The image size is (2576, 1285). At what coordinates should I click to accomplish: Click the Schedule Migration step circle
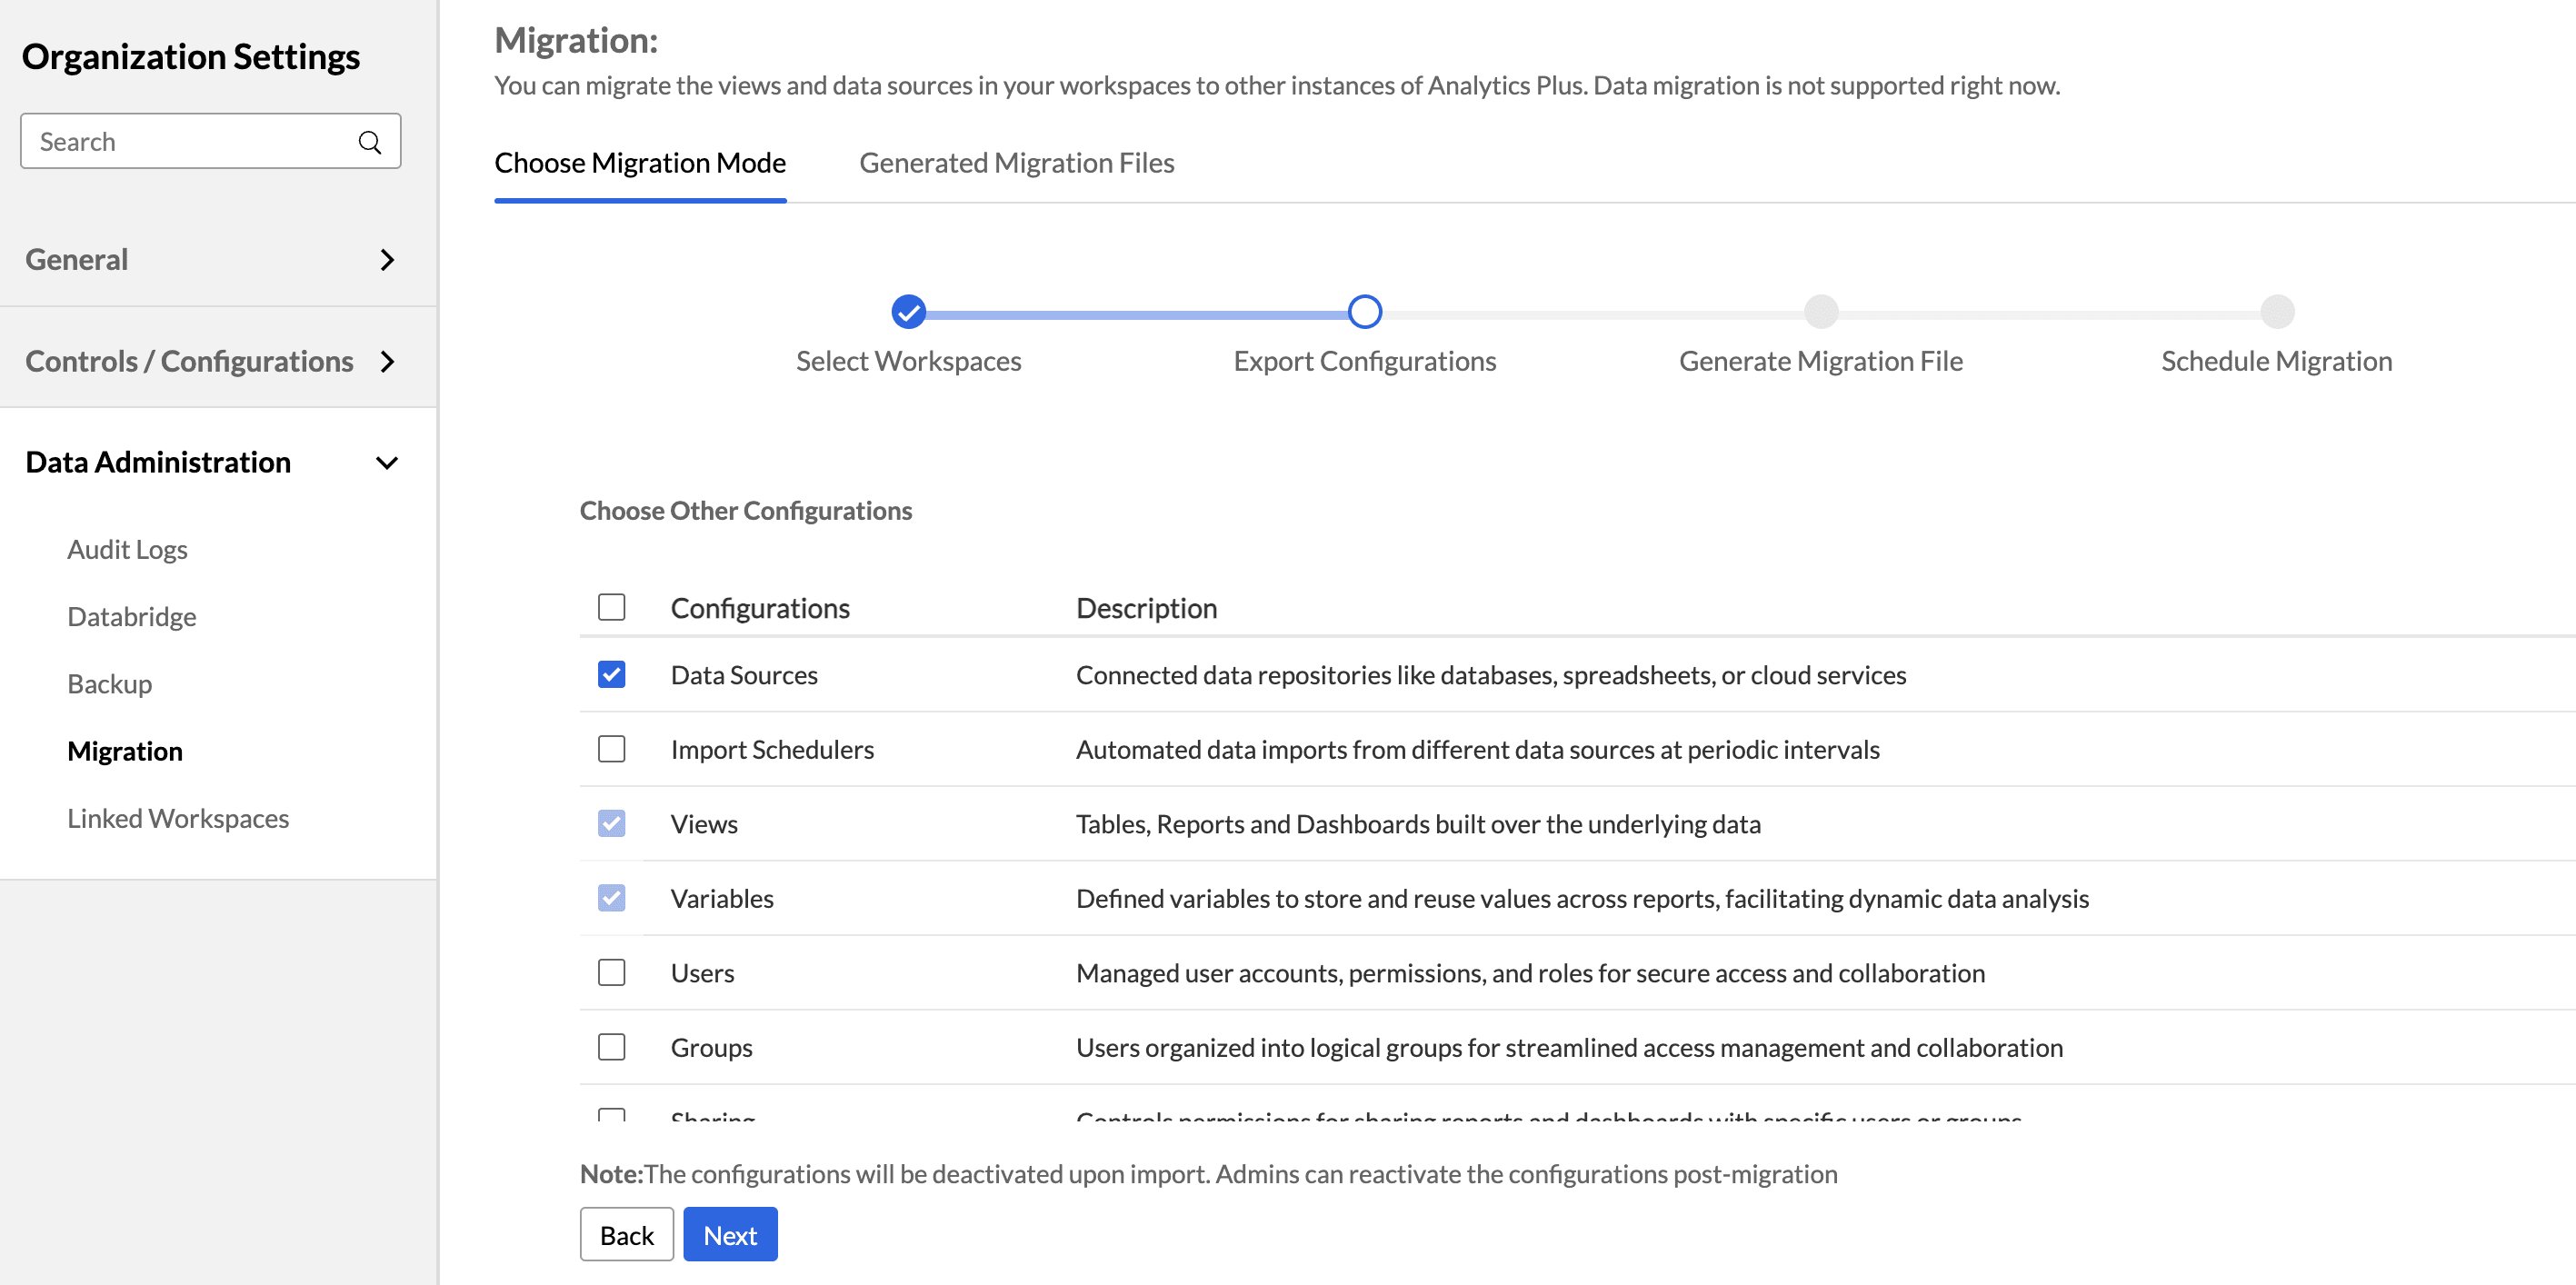[2276, 312]
